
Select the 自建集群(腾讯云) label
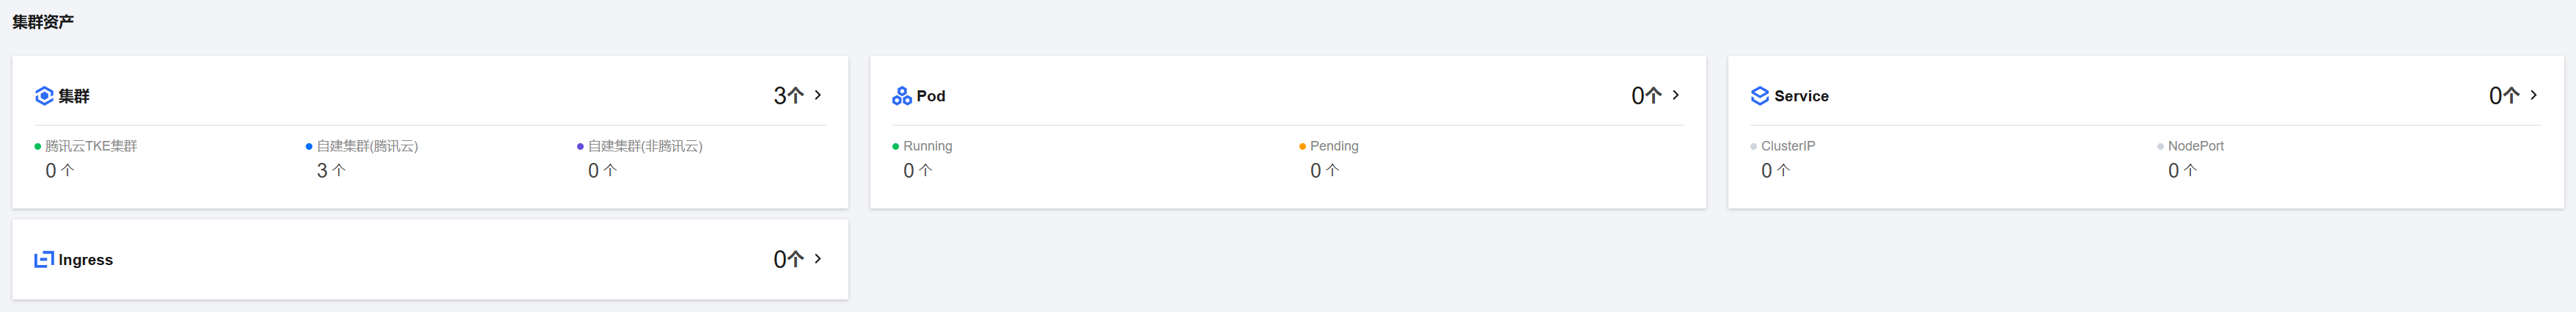[x=367, y=146]
